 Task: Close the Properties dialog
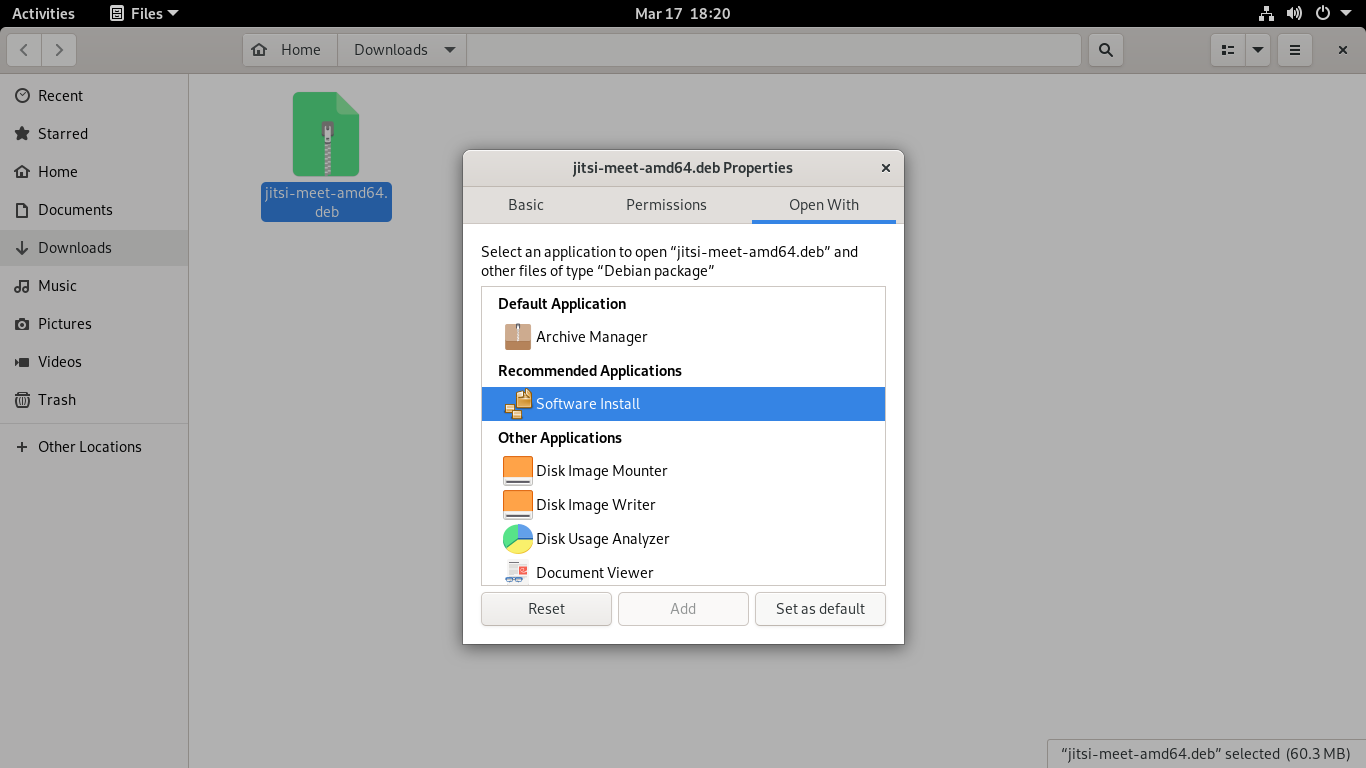[885, 168]
